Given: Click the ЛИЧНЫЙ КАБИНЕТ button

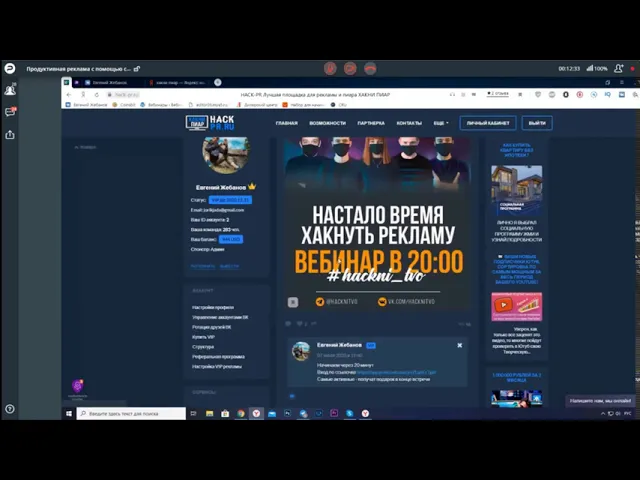Looking at the screenshot, I should [x=488, y=123].
